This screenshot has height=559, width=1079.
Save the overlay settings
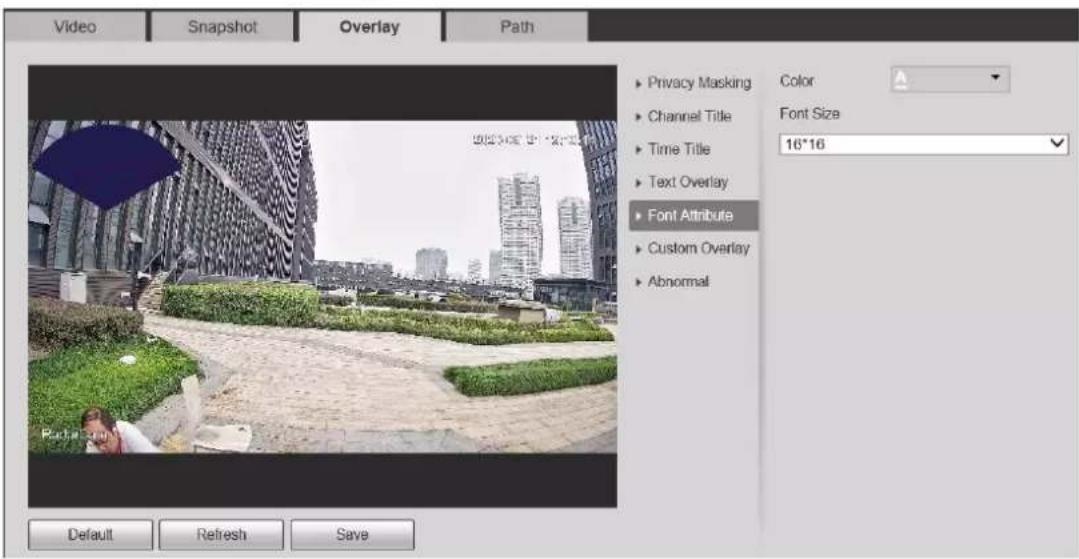(352, 534)
